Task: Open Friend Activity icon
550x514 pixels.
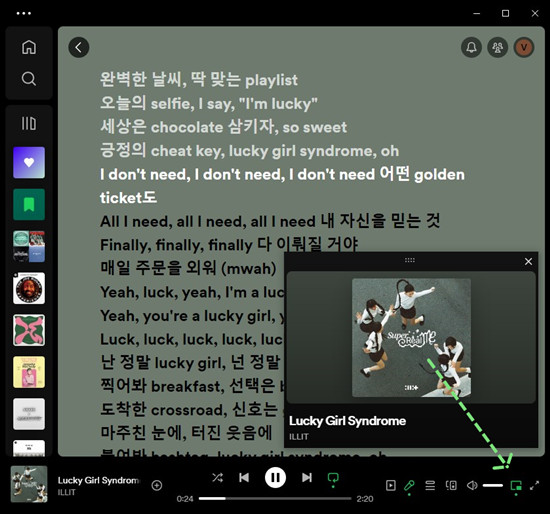Action: coord(497,47)
